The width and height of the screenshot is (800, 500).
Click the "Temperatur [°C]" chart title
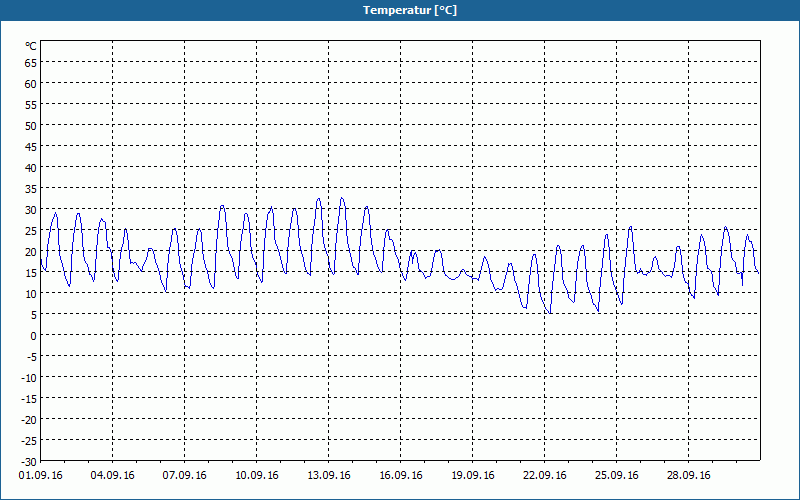tap(410, 10)
